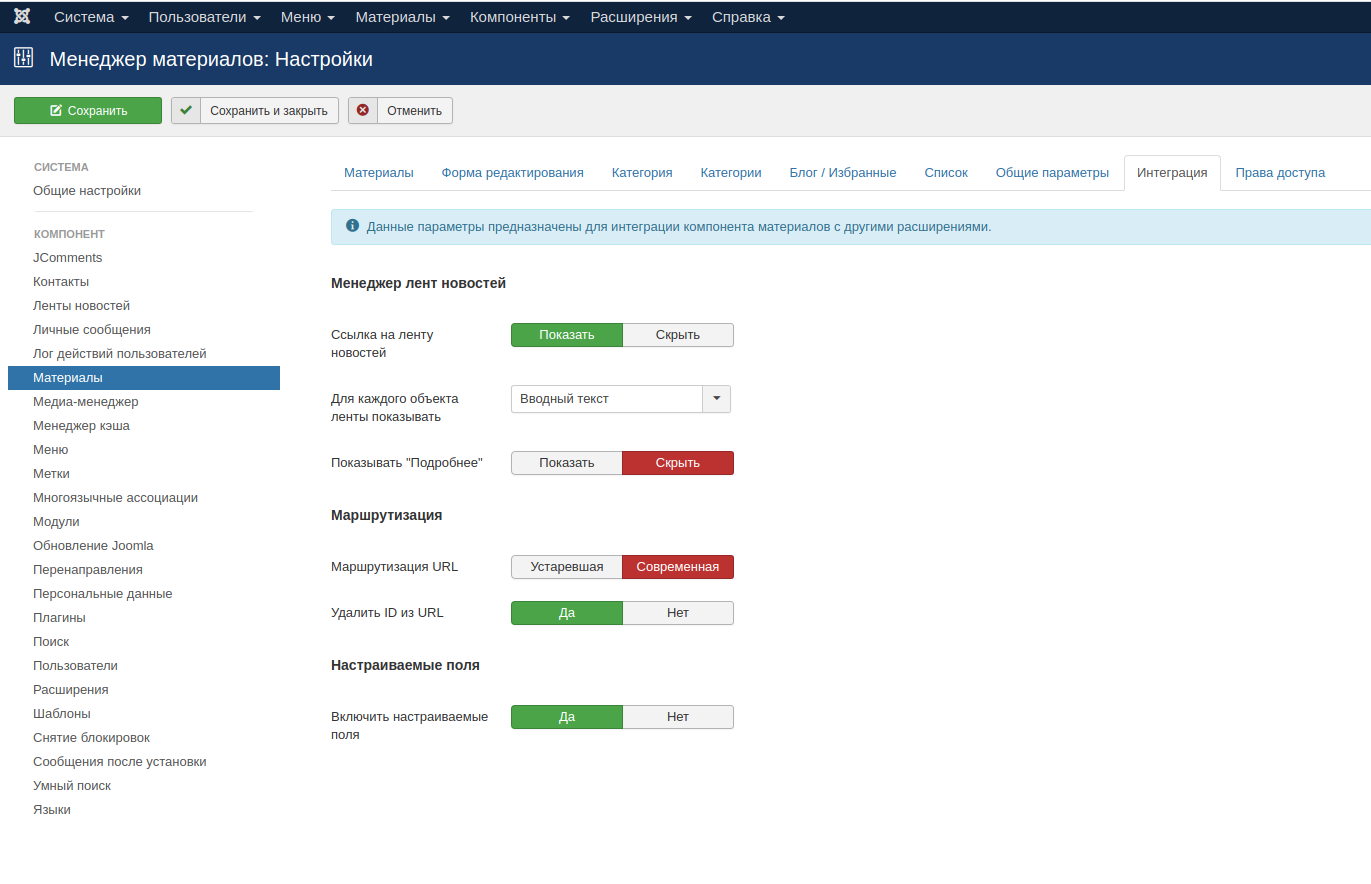Viewport: 1371px width, 884px height.
Task: Click the Joomla logo icon
Action: 22,17
